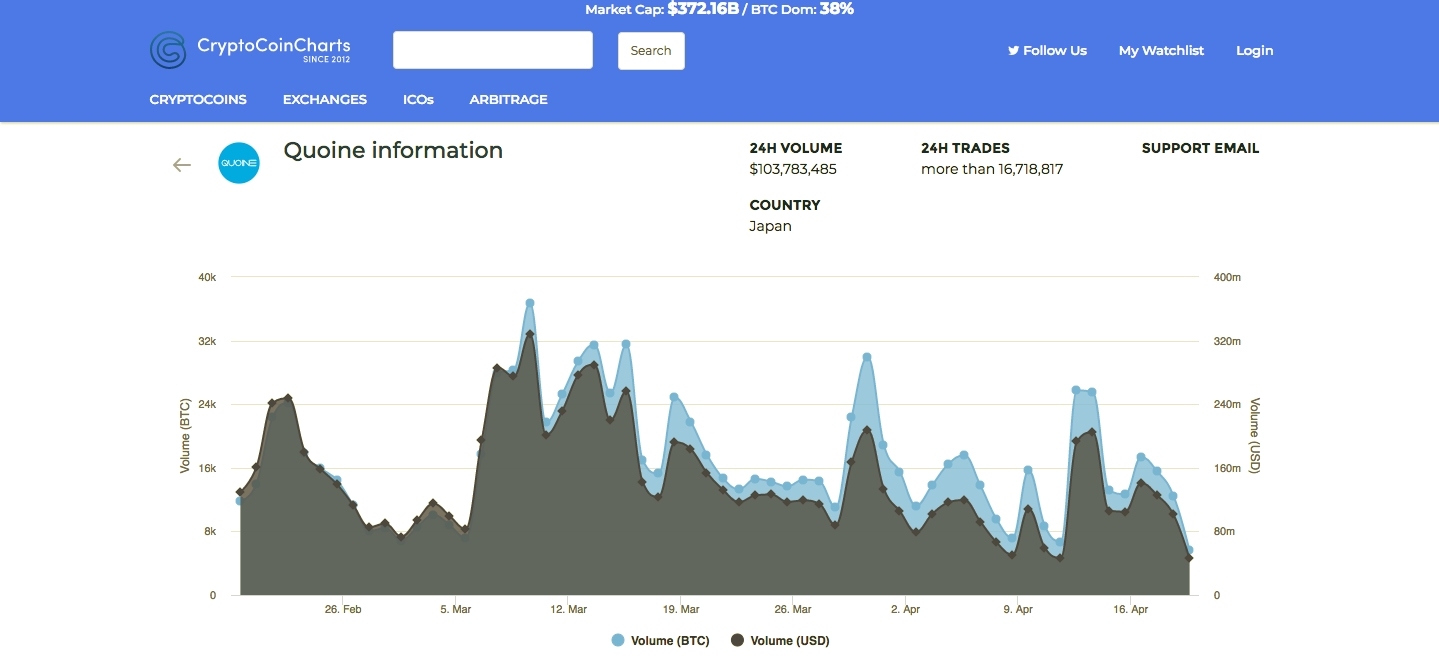This screenshot has height=659, width=1439.
Task: Click the 24H VOLUME label
Action: (x=796, y=148)
